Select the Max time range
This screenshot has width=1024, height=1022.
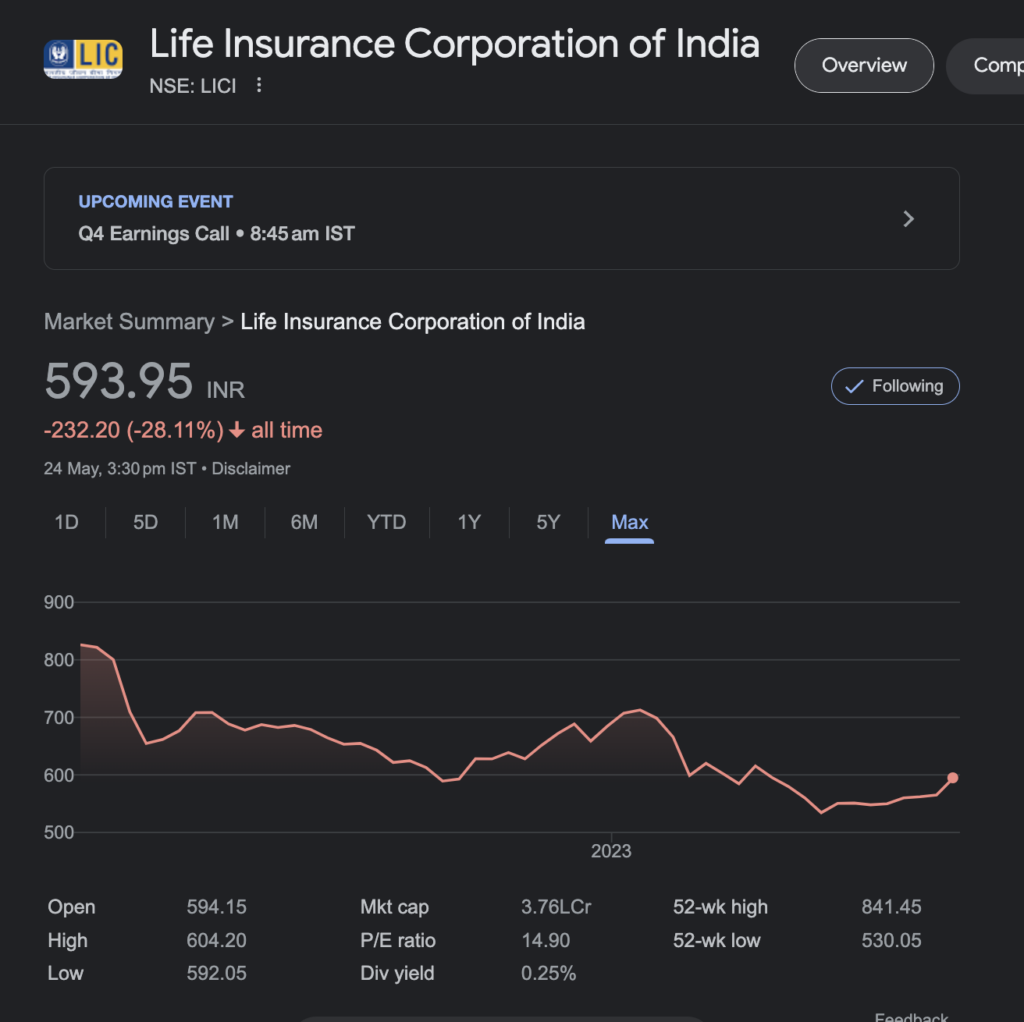click(630, 522)
